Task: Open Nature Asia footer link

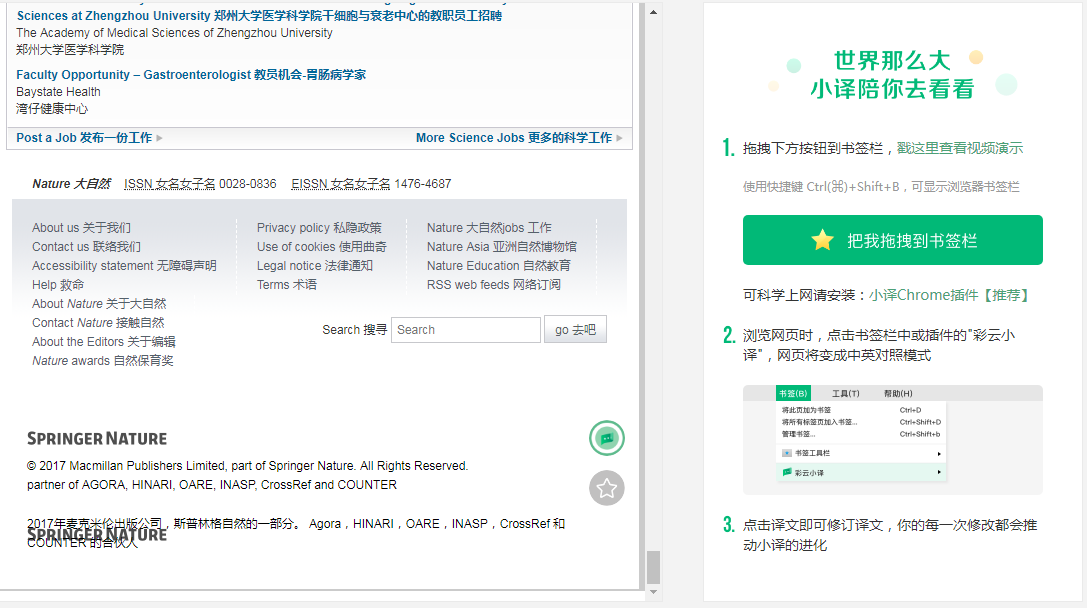Action: (502, 247)
